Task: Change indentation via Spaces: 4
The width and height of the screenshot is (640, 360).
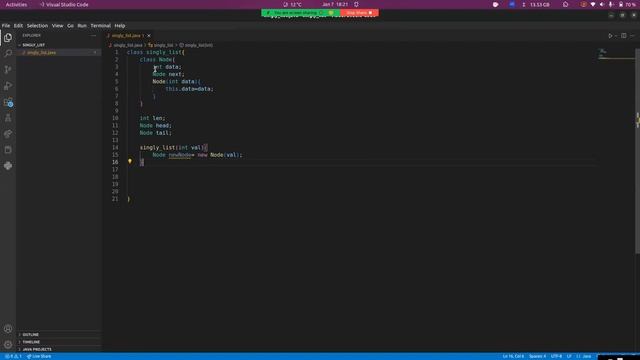Action: pyautogui.click(x=537, y=356)
